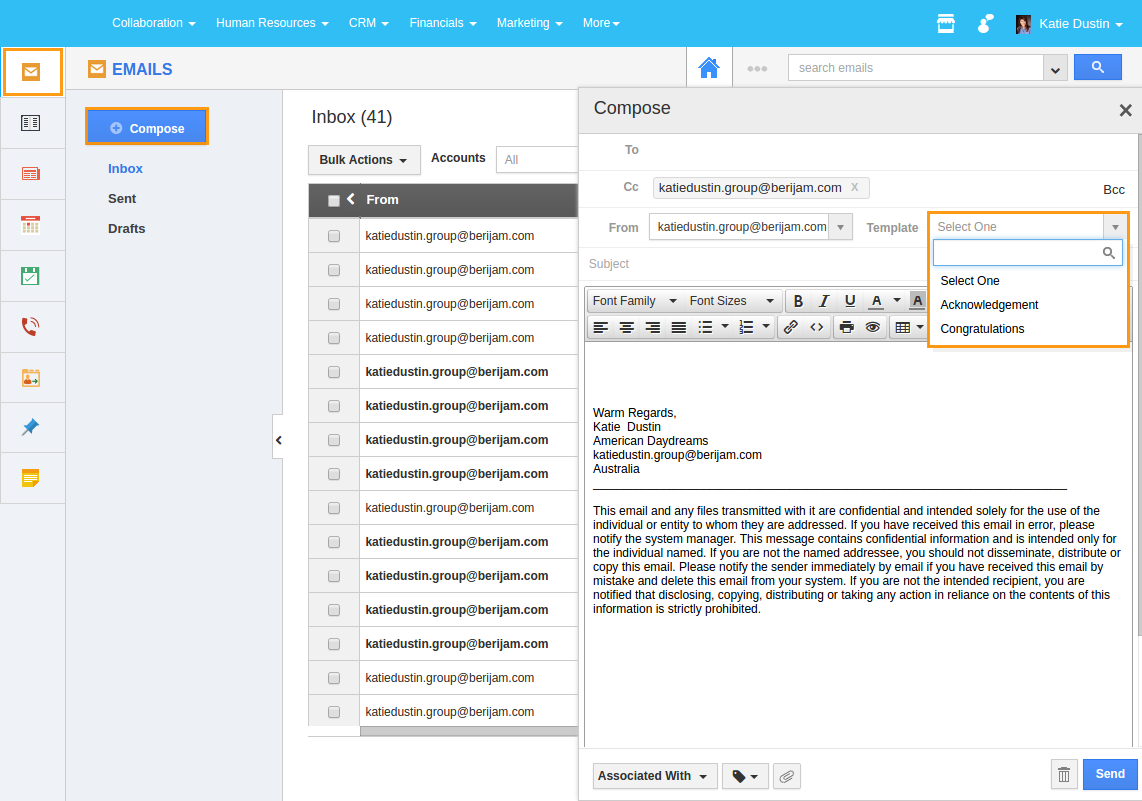This screenshot has height=801, width=1142.
Task: Discard the draft using the trash icon
Action: point(1064,774)
